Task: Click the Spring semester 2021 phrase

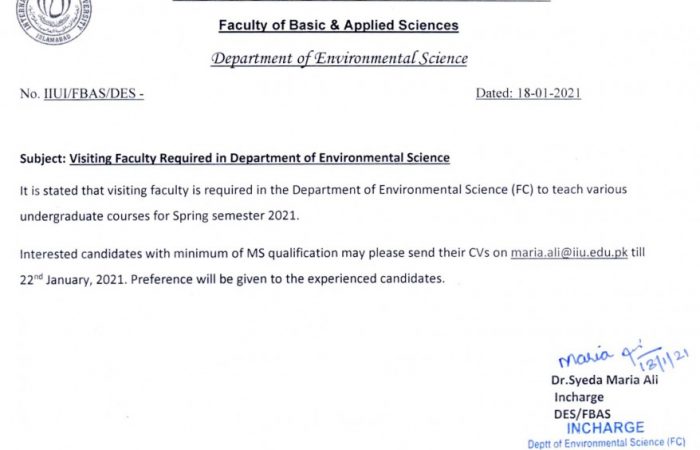Action: pos(235,216)
